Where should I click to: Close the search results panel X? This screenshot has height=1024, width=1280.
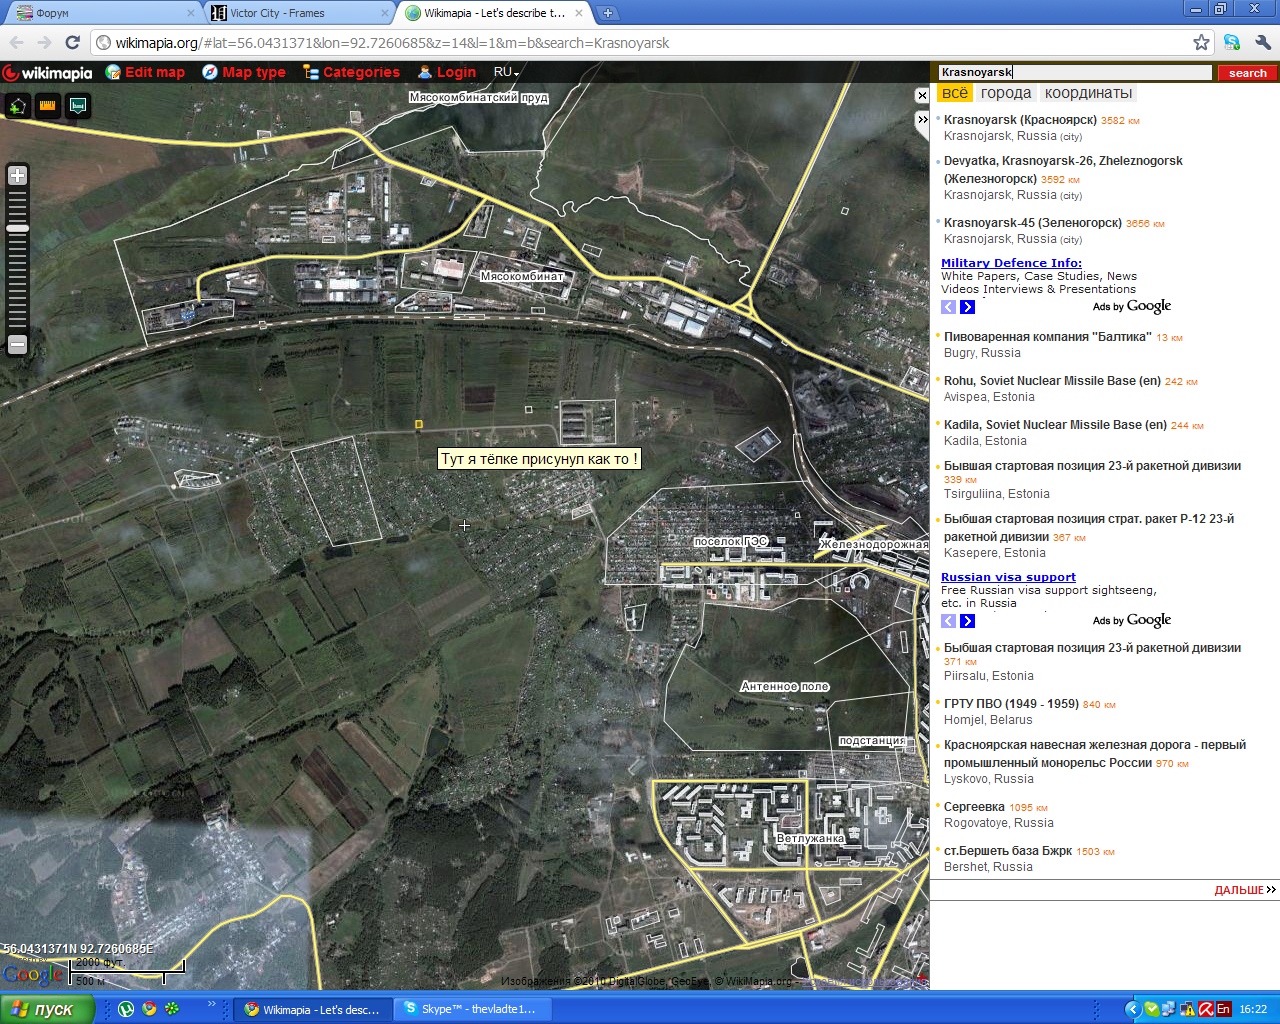click(922, 96)
